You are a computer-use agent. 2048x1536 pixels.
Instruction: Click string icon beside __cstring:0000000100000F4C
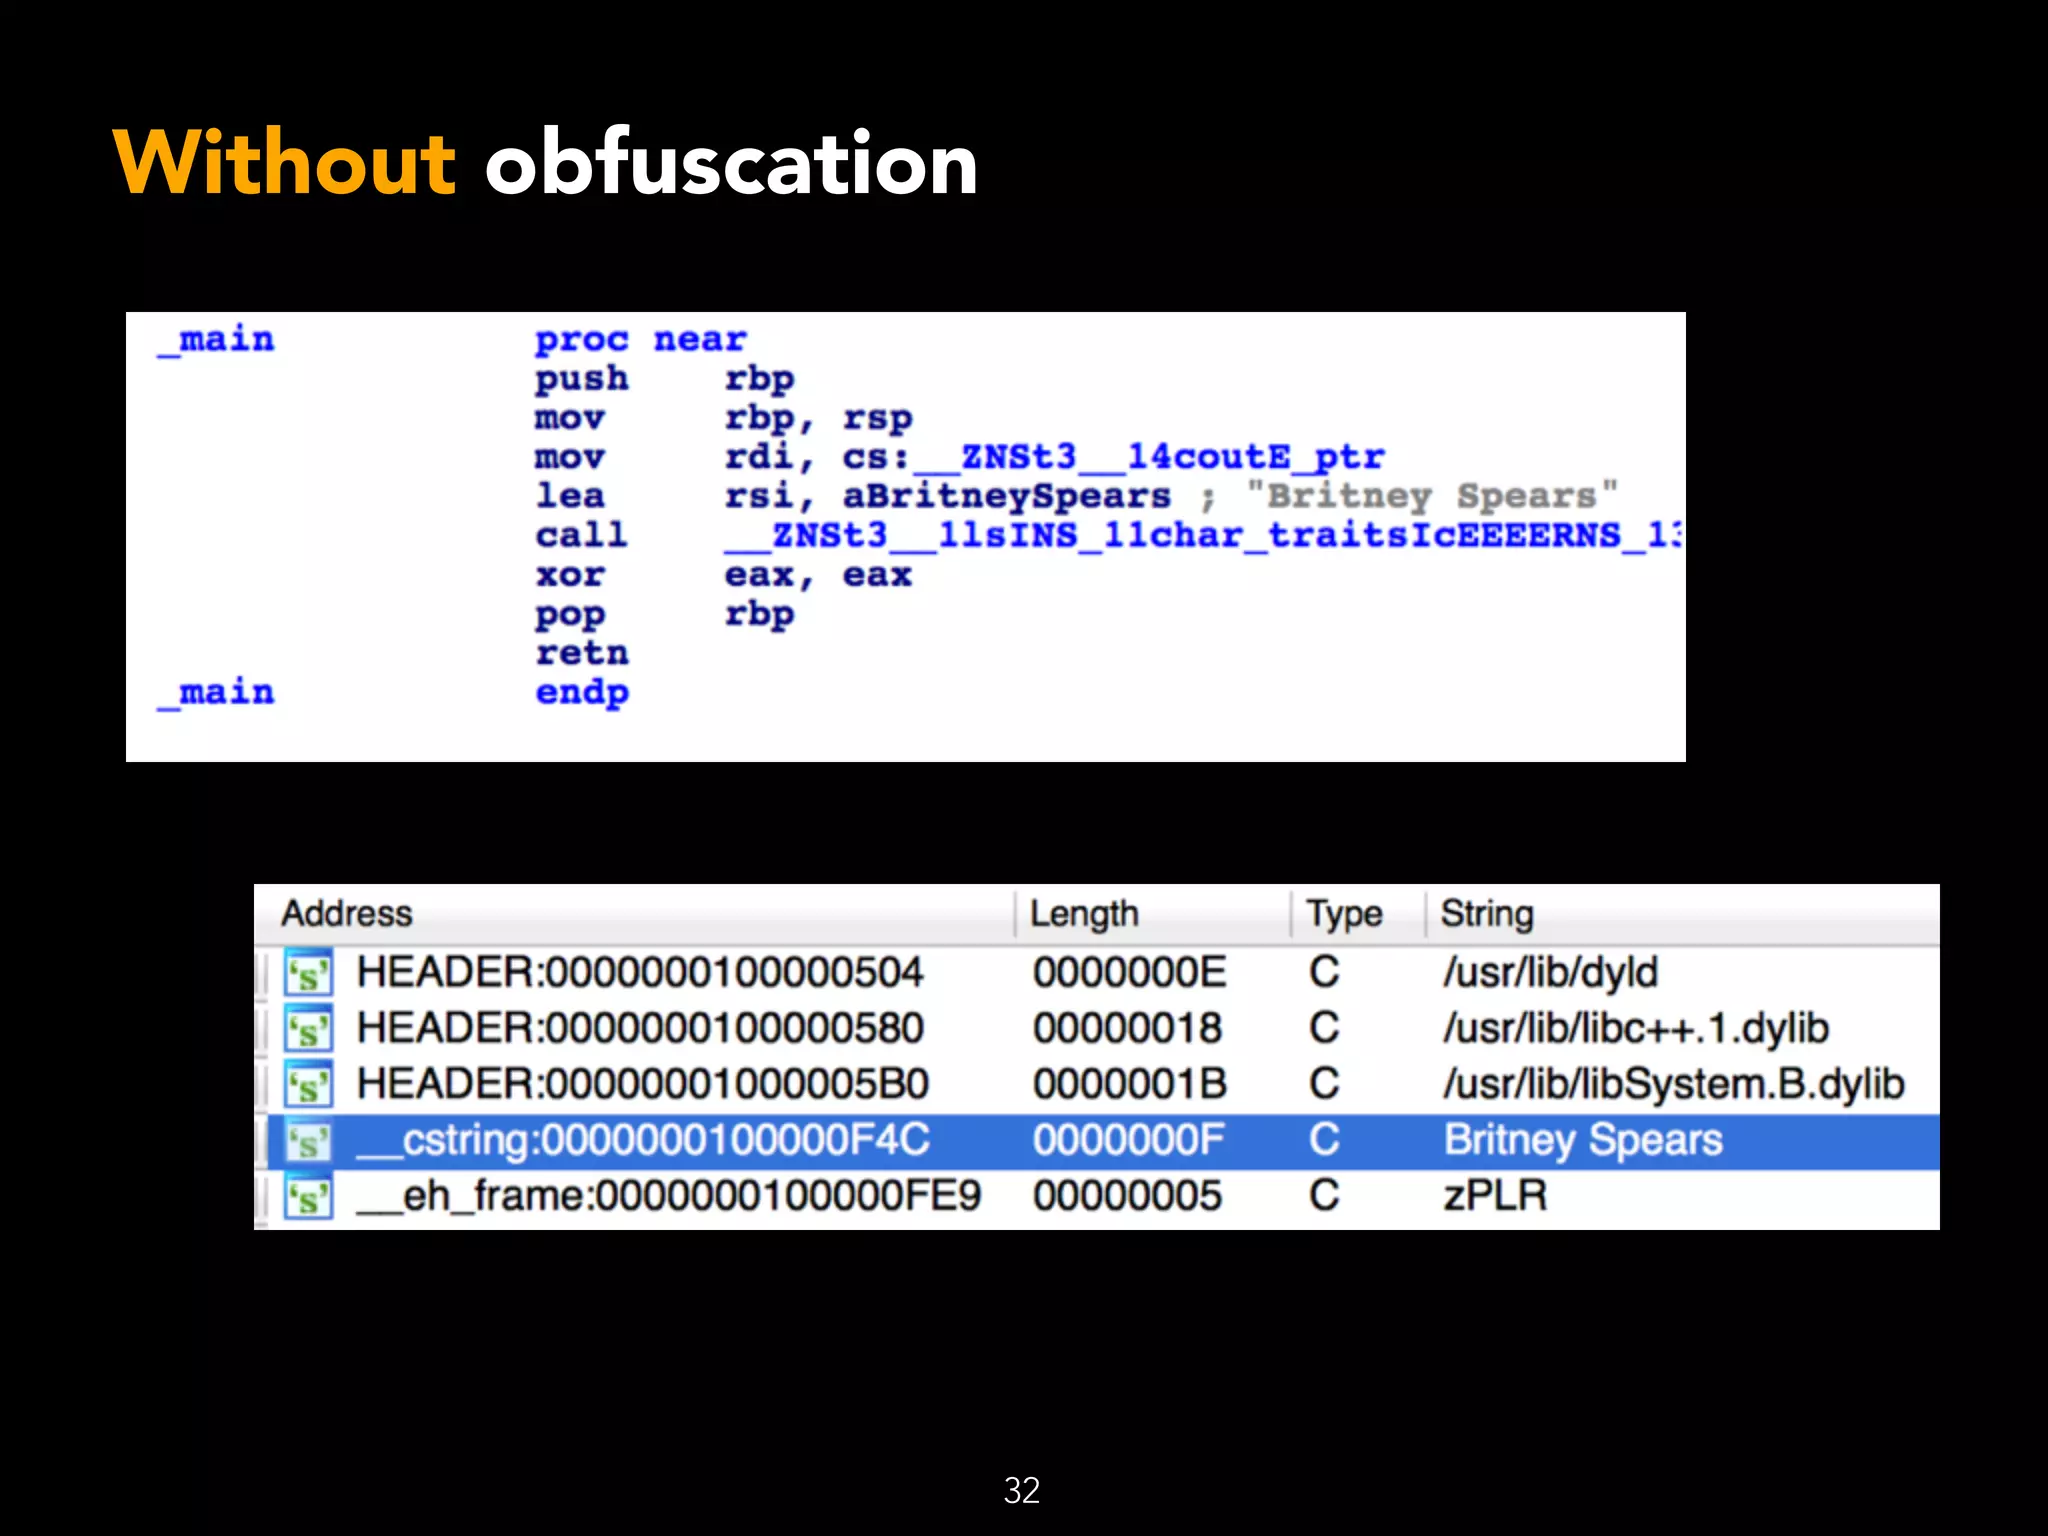(x=308, y=1141)
